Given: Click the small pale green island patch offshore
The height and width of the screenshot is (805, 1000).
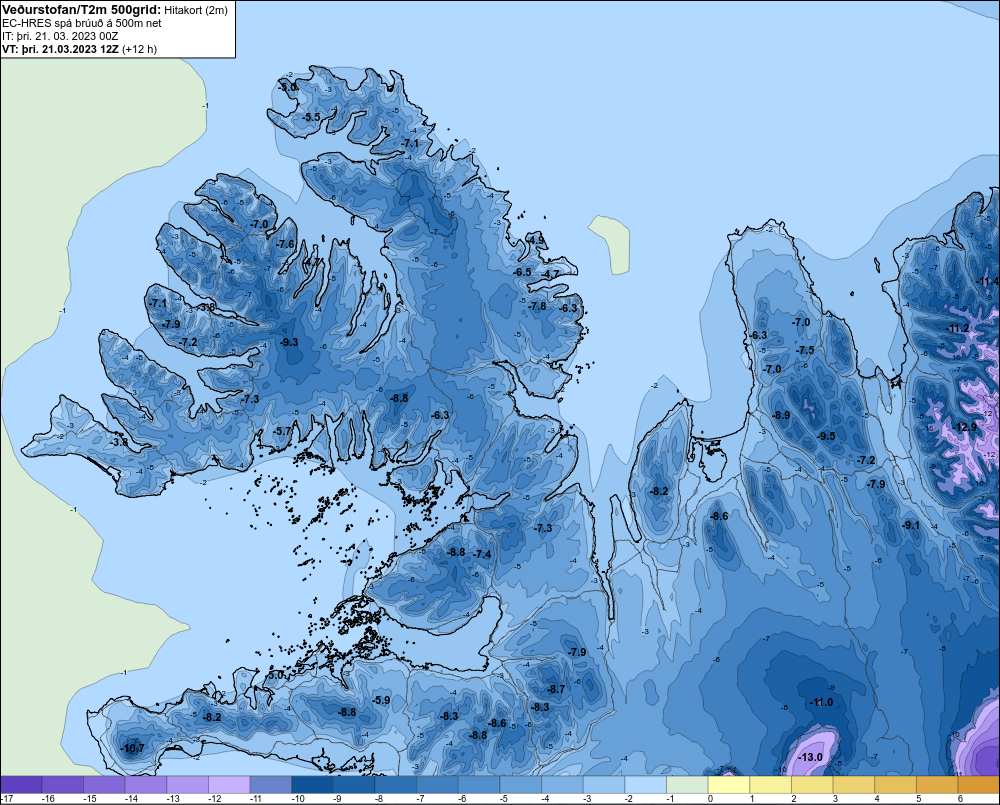Looking at the screenshot, I should tap(610, 244).
